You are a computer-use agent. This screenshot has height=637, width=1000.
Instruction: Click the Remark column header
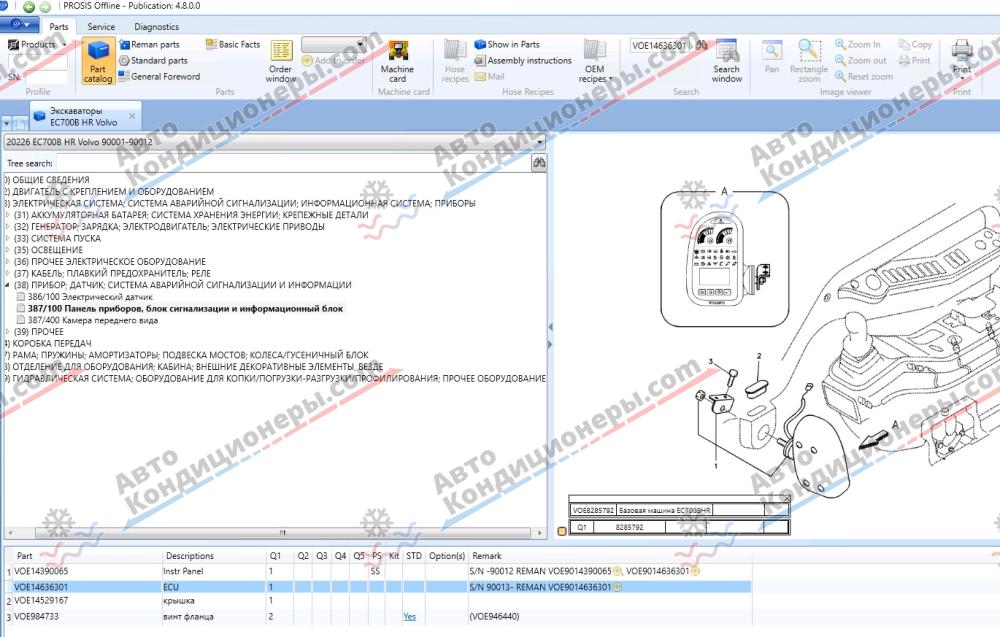pos(487,556)
